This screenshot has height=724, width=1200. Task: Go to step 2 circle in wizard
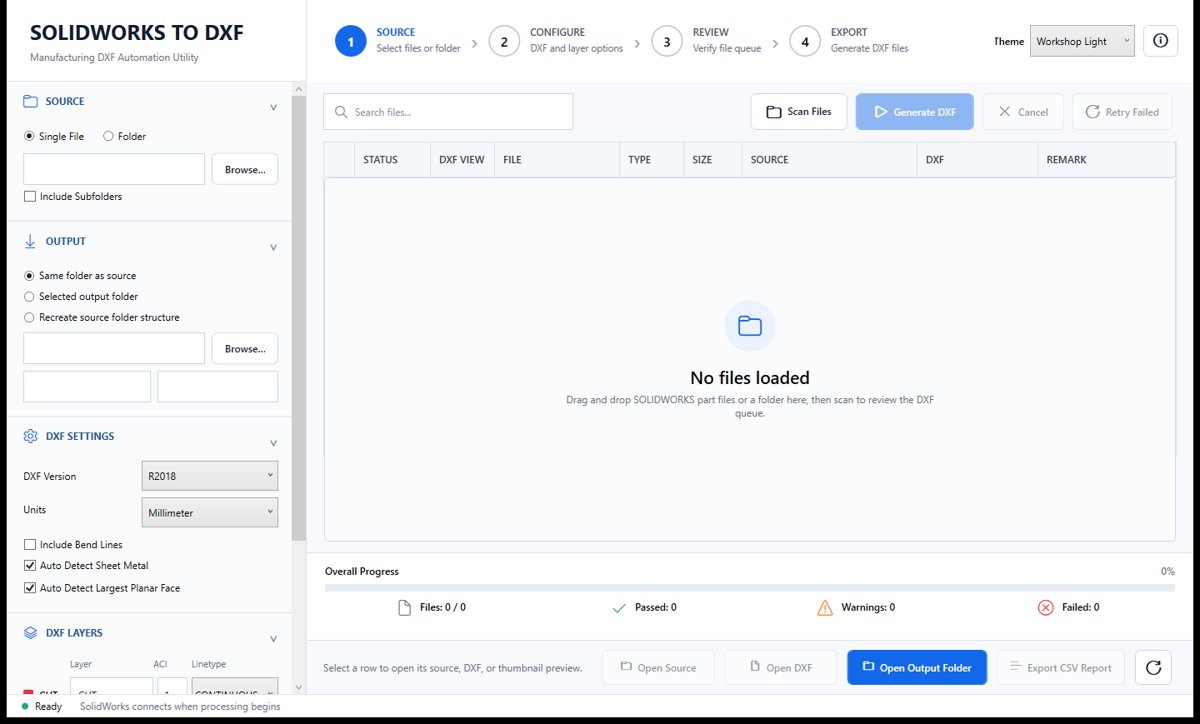point(504,41)
